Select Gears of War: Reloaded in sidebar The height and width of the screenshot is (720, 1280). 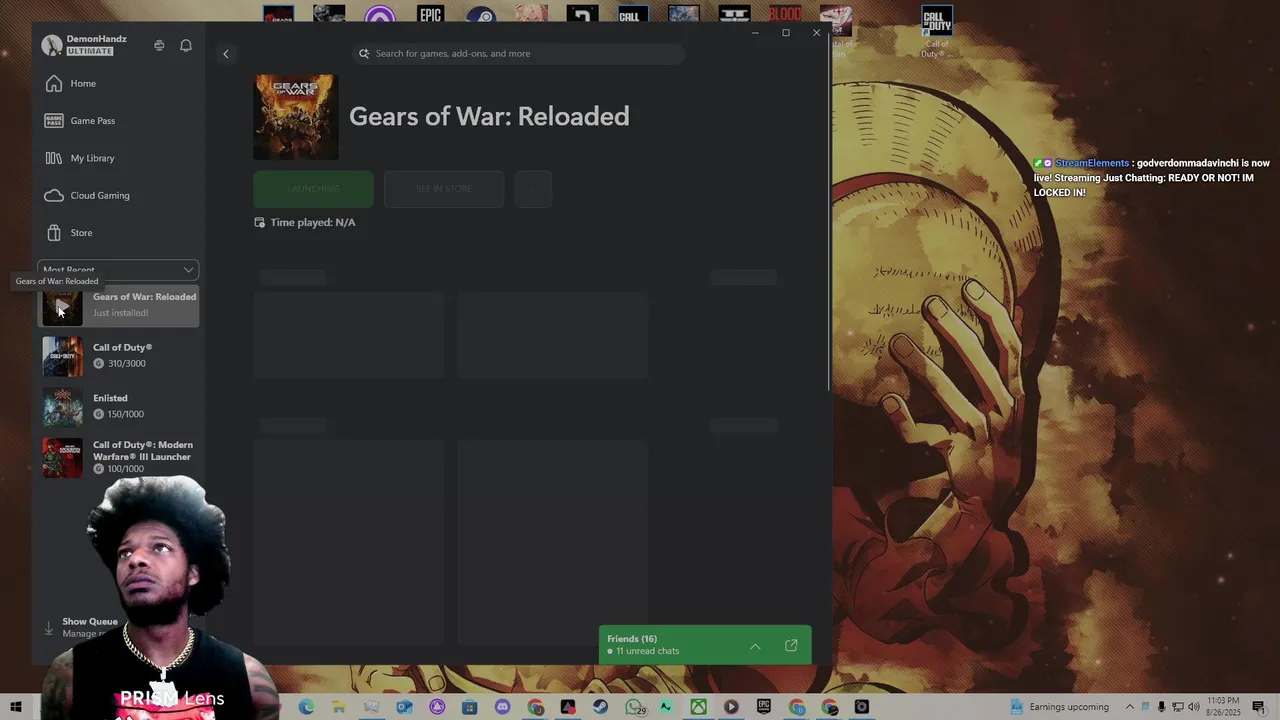(119, 305)
